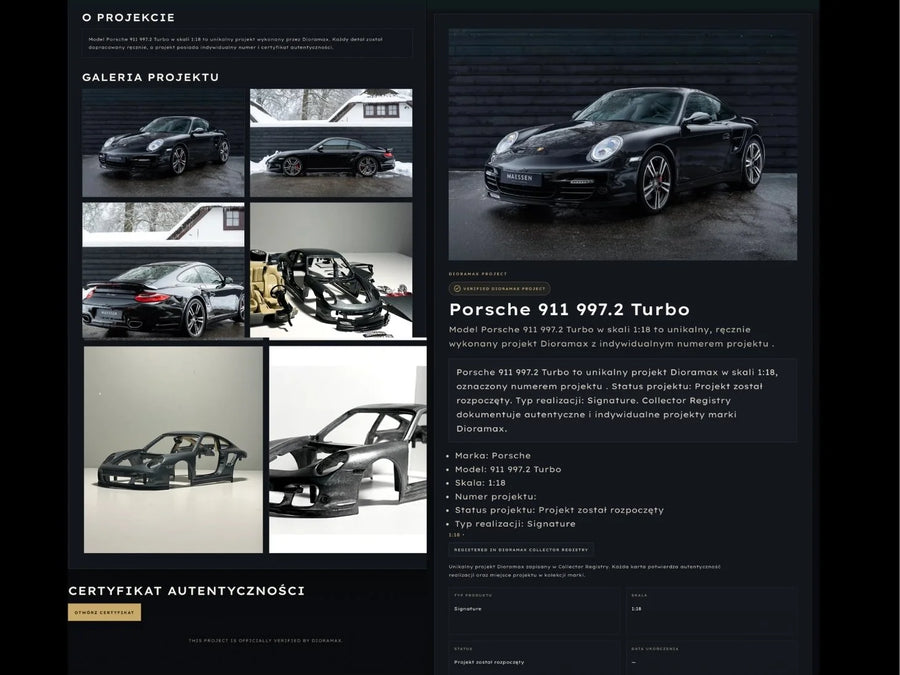Click the large Porsche hero image
The width and height of the screenshot is (900, 675).
(x=623, y=144)
